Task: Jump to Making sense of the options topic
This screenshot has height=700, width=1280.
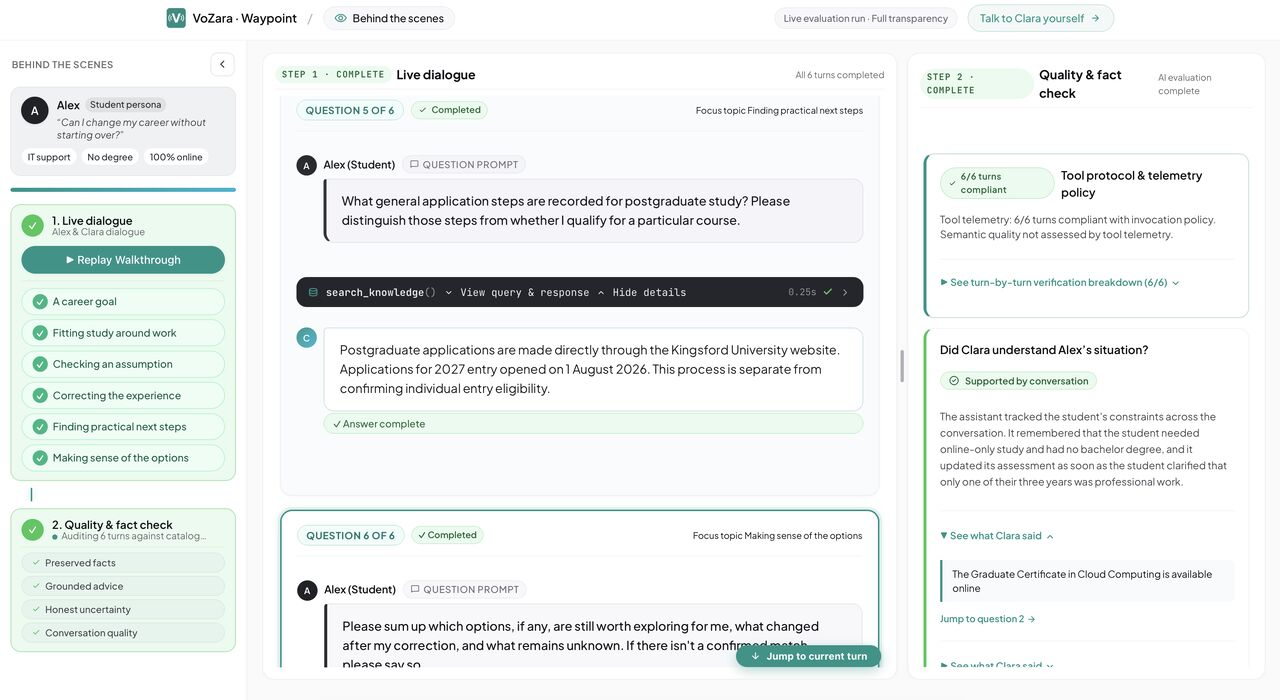Action: (123, 457)
